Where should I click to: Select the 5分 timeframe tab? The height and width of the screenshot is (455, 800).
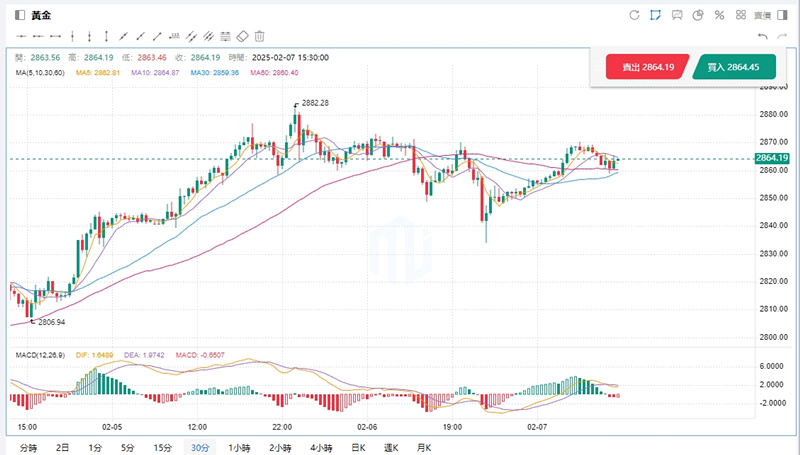click(x=127, y=447)
